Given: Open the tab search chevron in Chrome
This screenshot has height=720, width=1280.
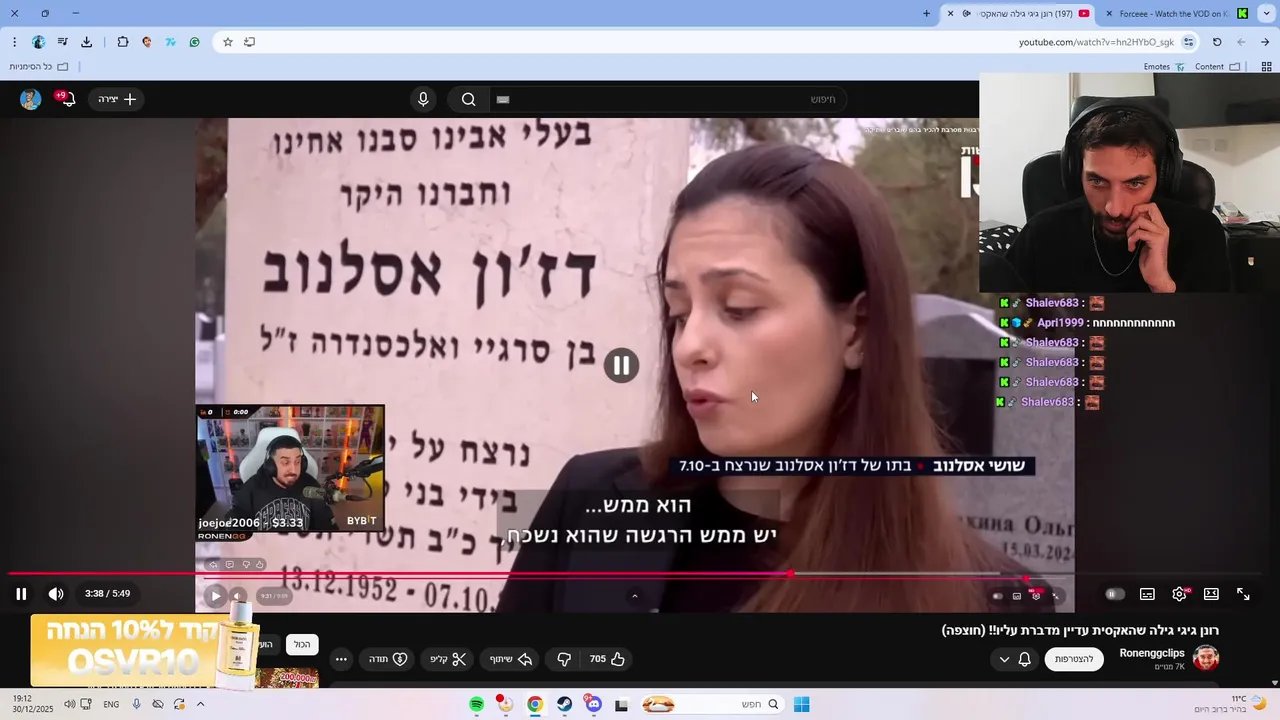Looking at the screenshot, I should (x=1267, y=14).
